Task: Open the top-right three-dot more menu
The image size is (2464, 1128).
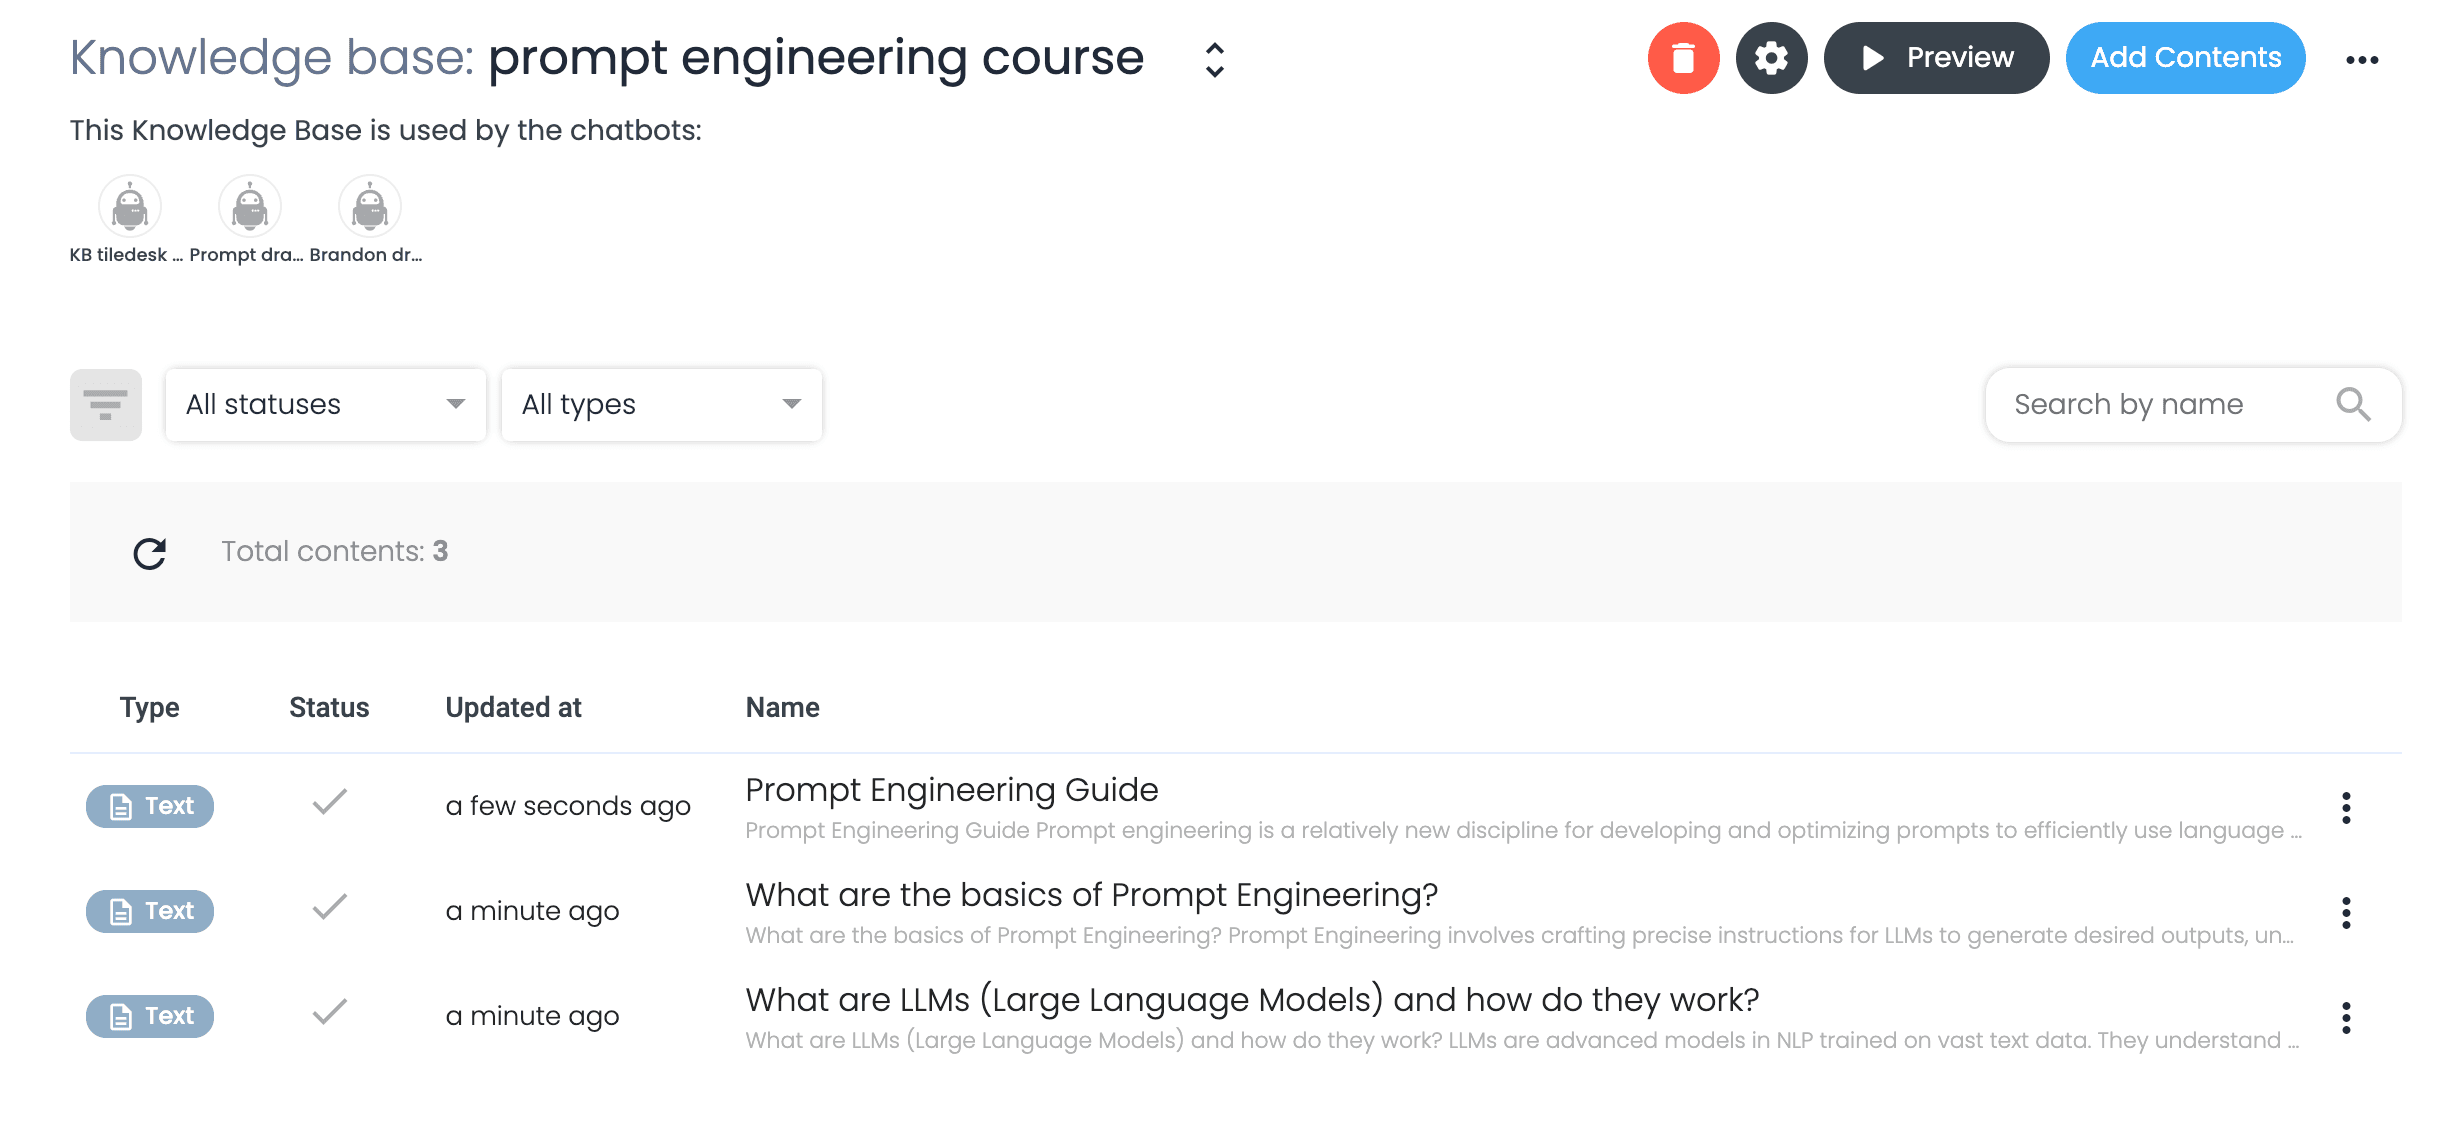Action: pyautogui.click(x=2362, y=60)
